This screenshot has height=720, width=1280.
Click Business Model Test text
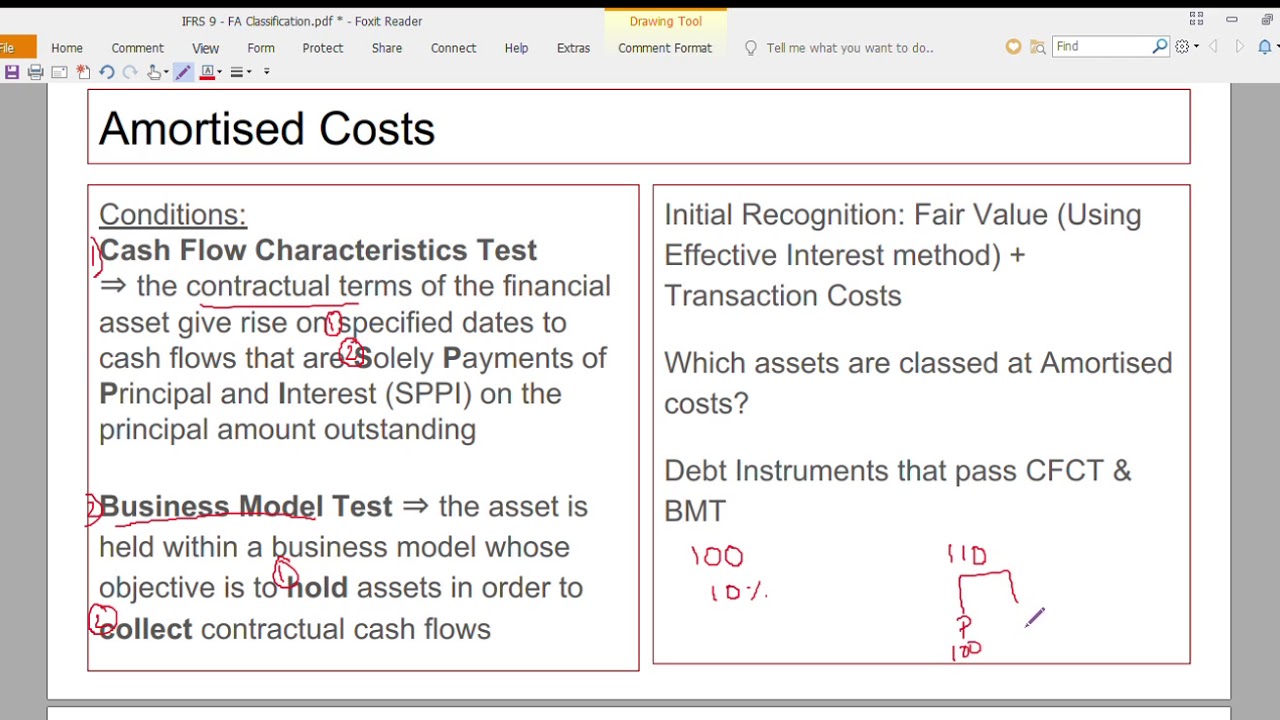point(246,506)
